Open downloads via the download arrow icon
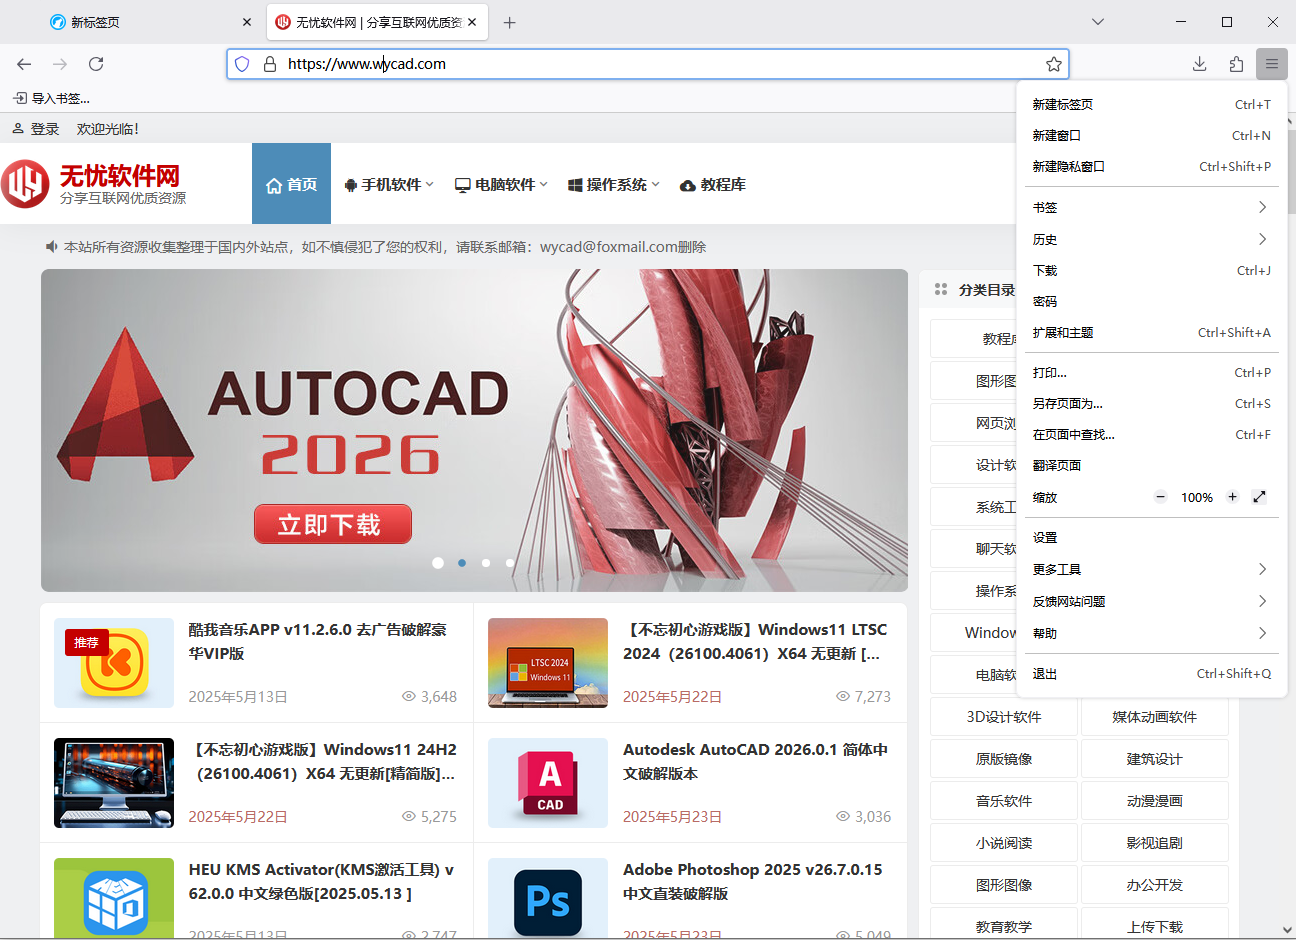 coord(1199,63)
